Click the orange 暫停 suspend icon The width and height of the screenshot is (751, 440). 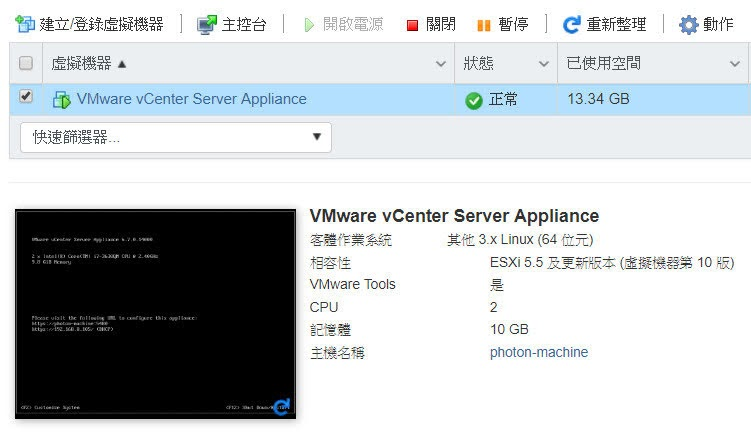[x=484, y=25]
